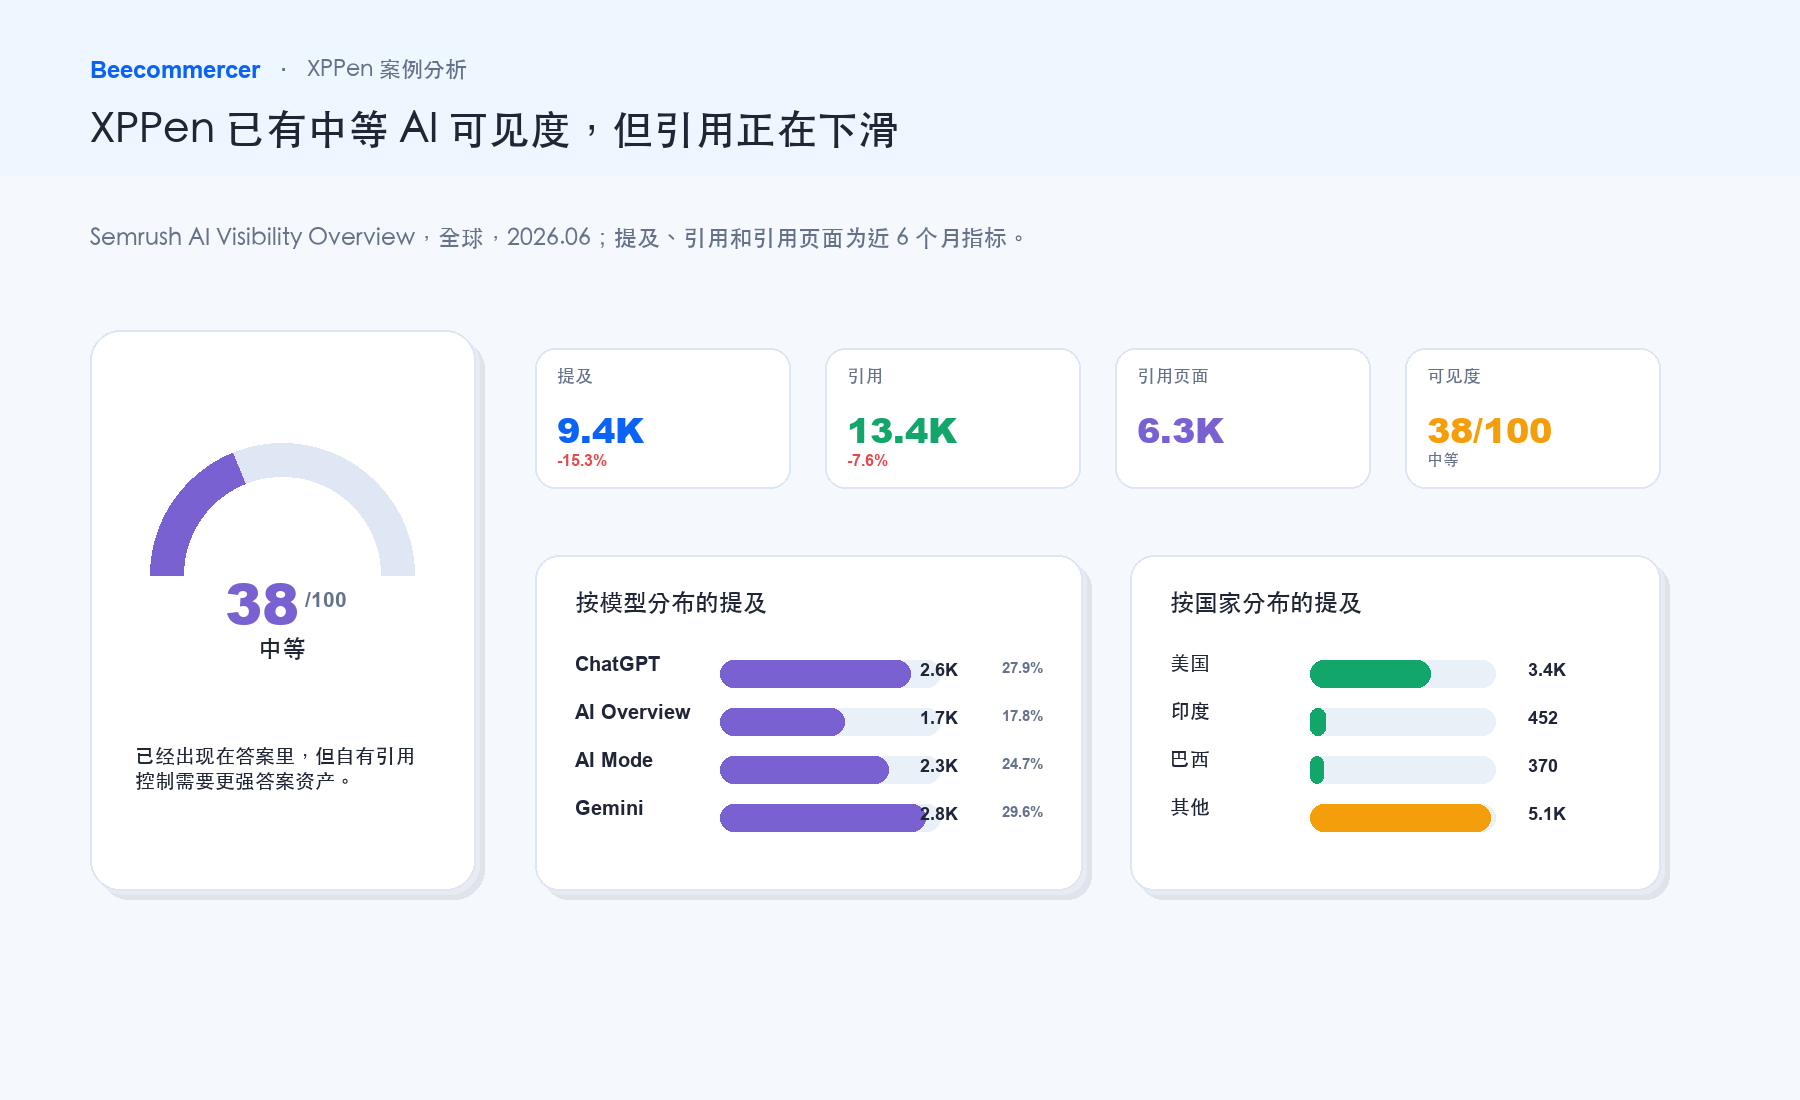Click the XPPen 案例分析 breadcrumb text

click(x=386, y=69)
